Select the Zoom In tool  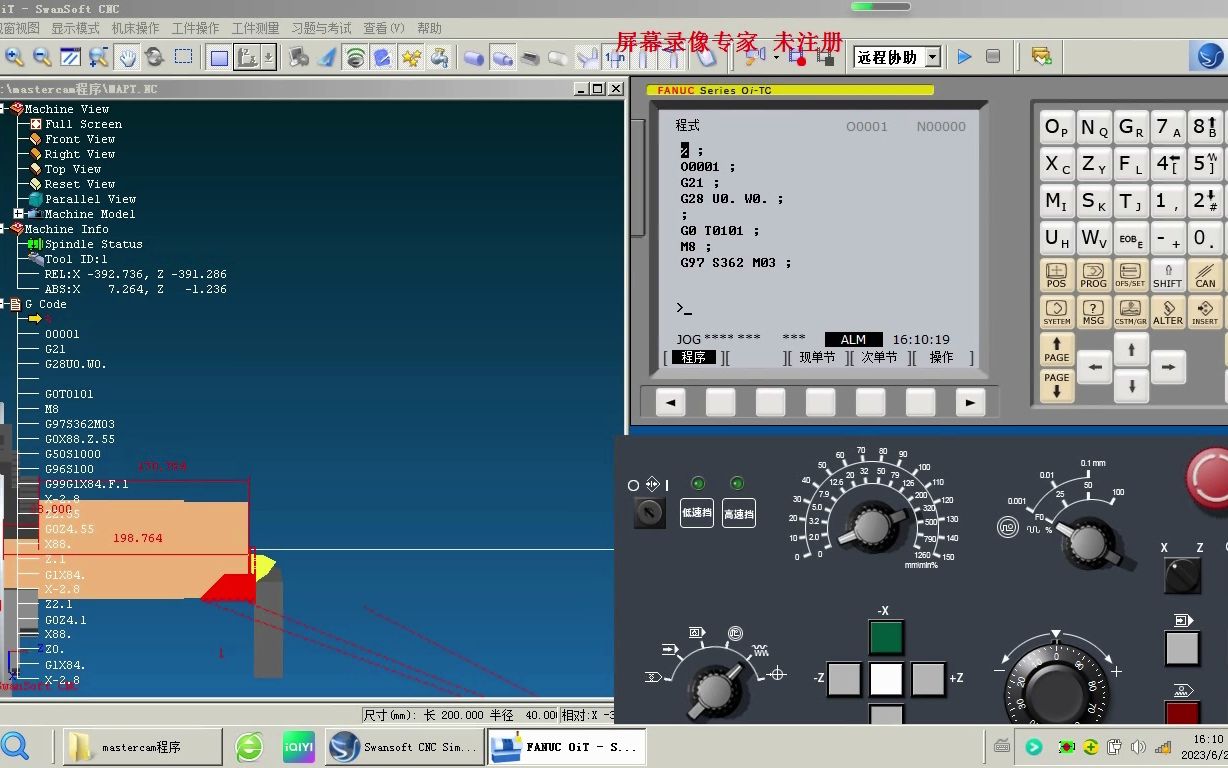[x=13, y=57]
